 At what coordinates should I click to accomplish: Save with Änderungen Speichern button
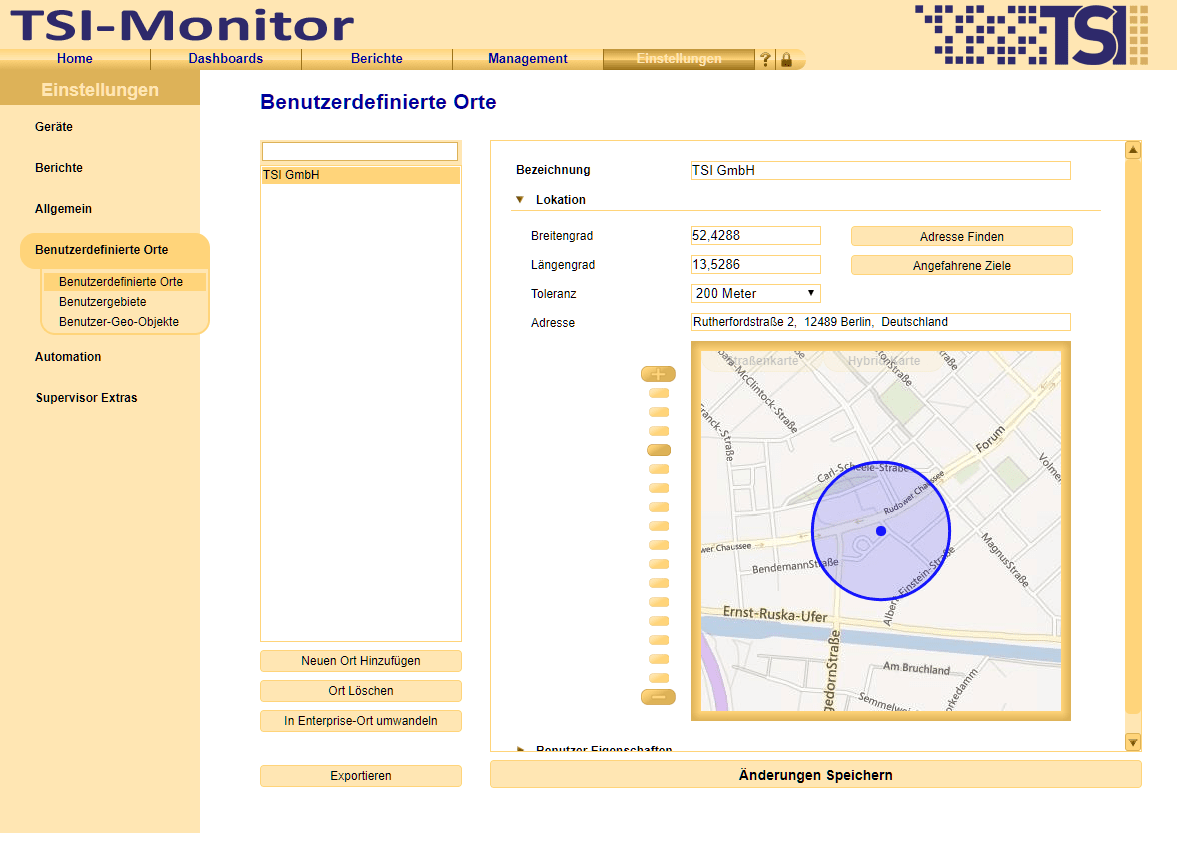[x=816, y=775]
